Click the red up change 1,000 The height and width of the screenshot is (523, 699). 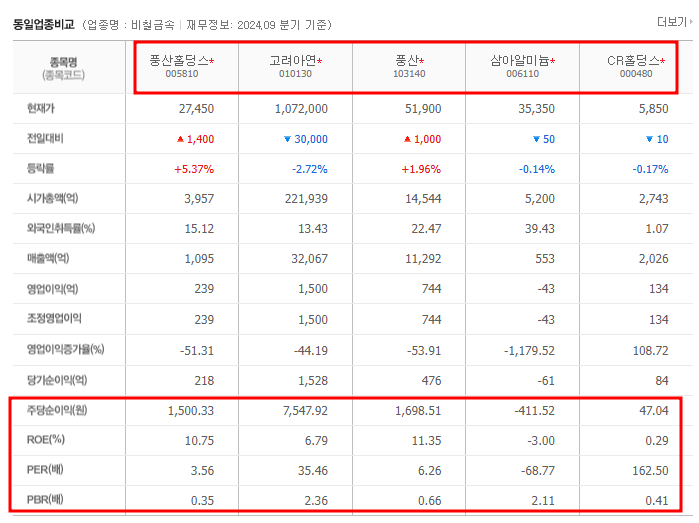click(422, 139)
